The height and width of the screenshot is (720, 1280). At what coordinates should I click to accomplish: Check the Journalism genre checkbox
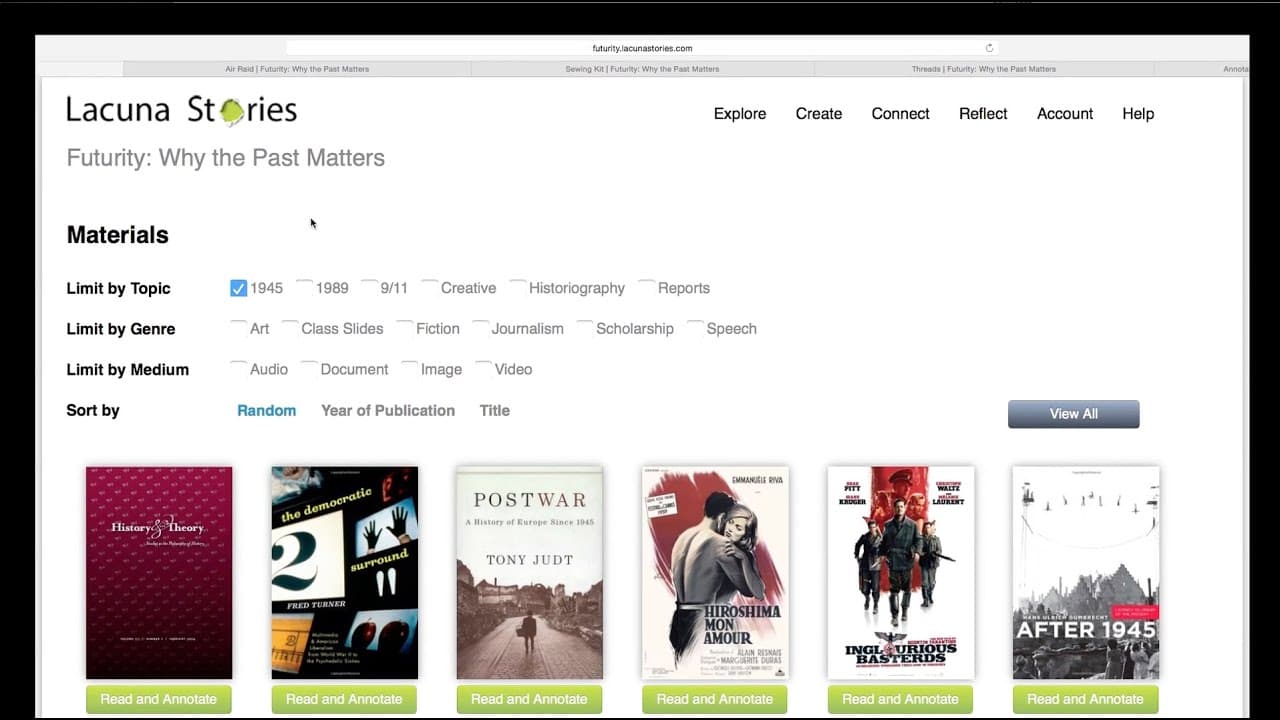[x=480, y=328]
